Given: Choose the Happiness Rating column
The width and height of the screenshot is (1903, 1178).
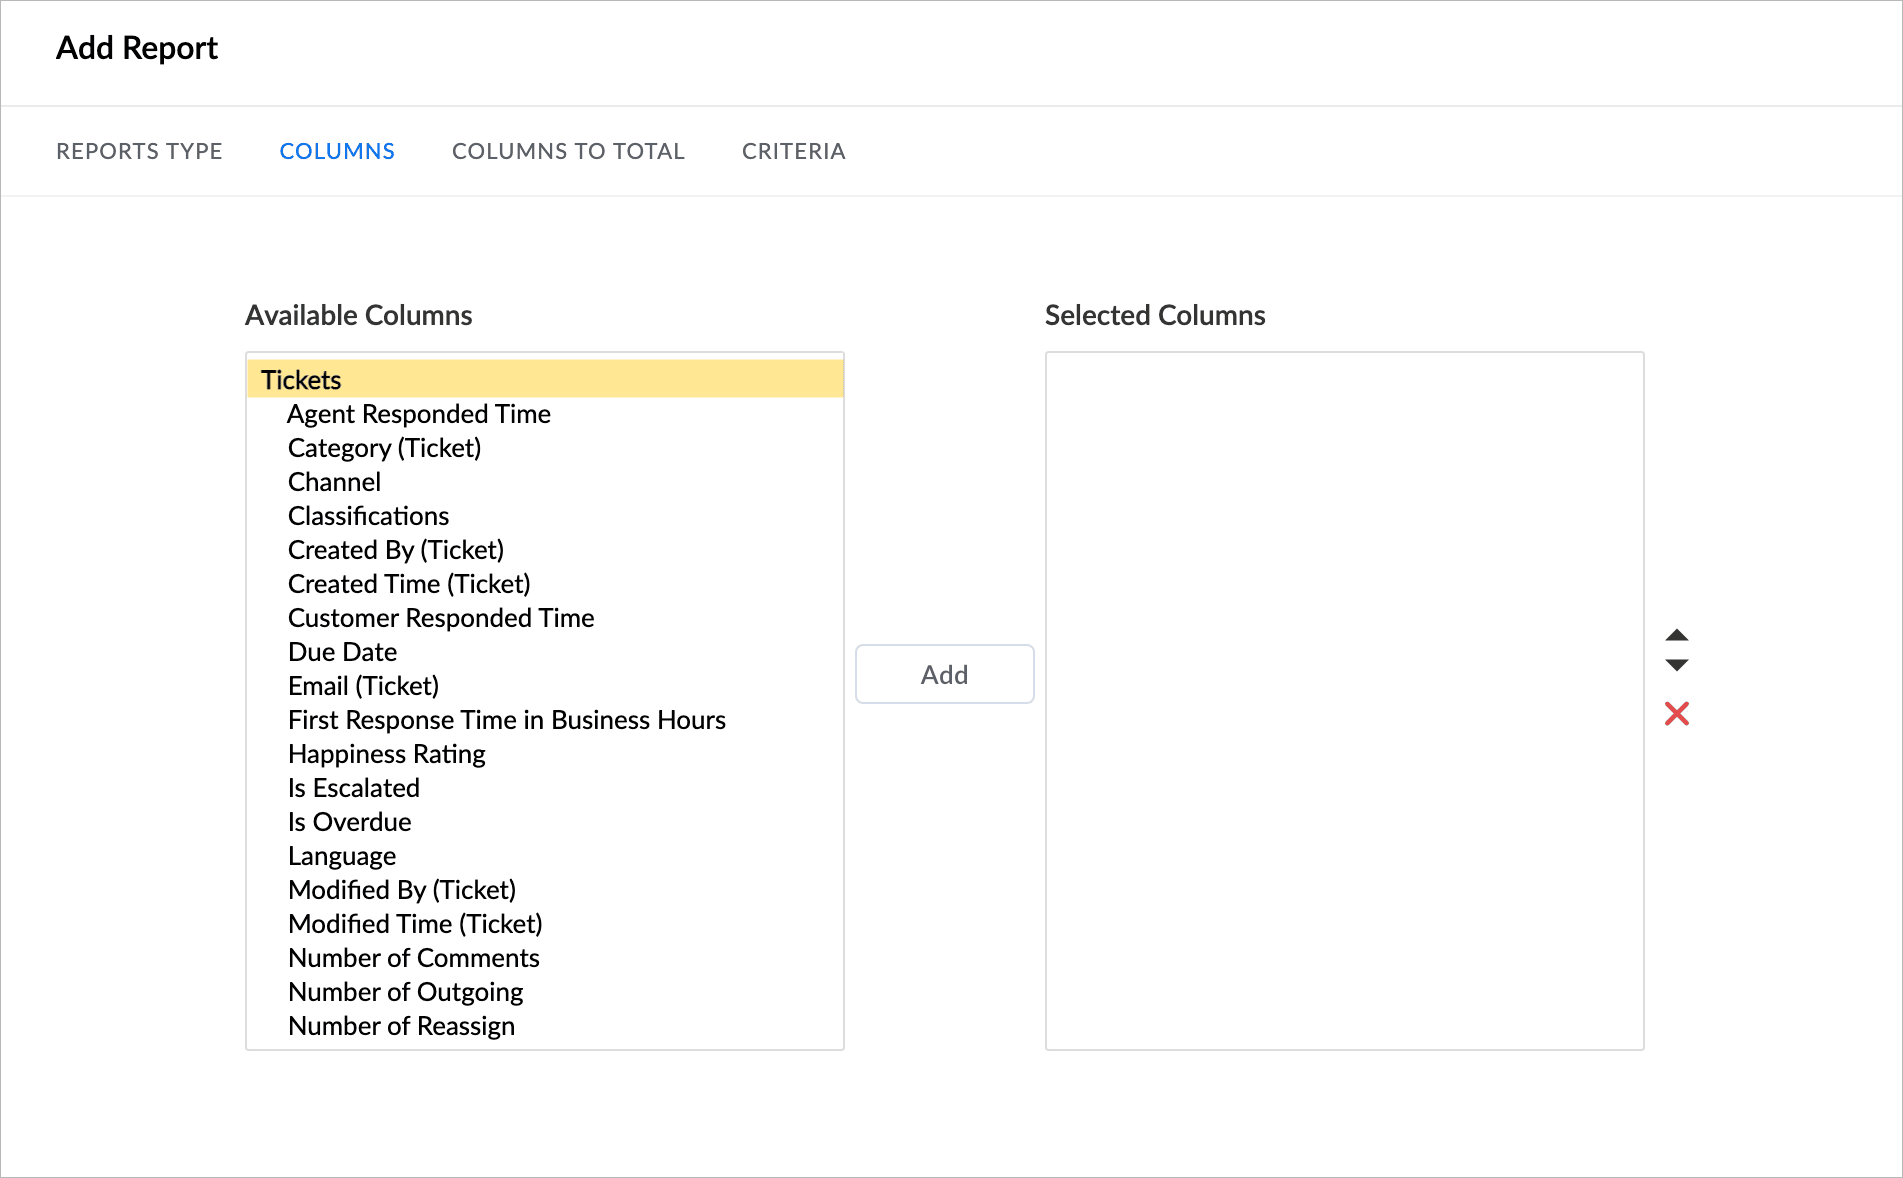Looking at the screenshot, I should point(387,754).
